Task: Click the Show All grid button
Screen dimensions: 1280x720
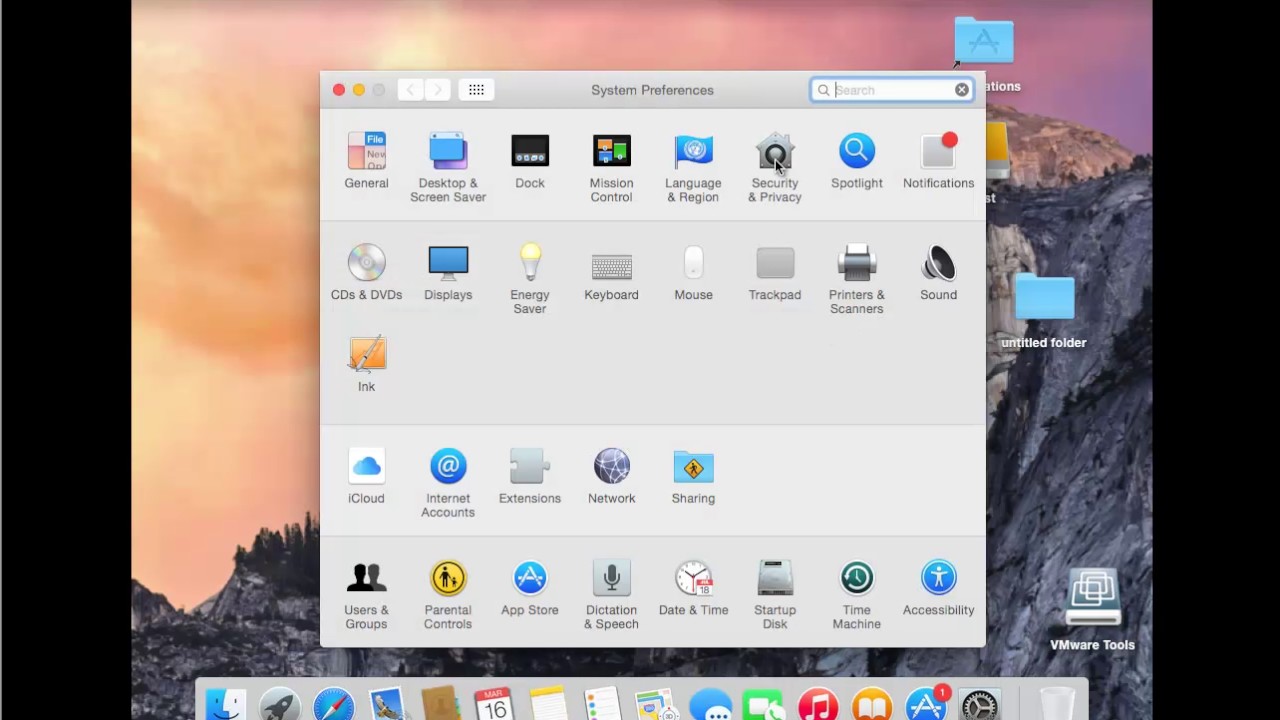Action: click(x=476, y=90)
